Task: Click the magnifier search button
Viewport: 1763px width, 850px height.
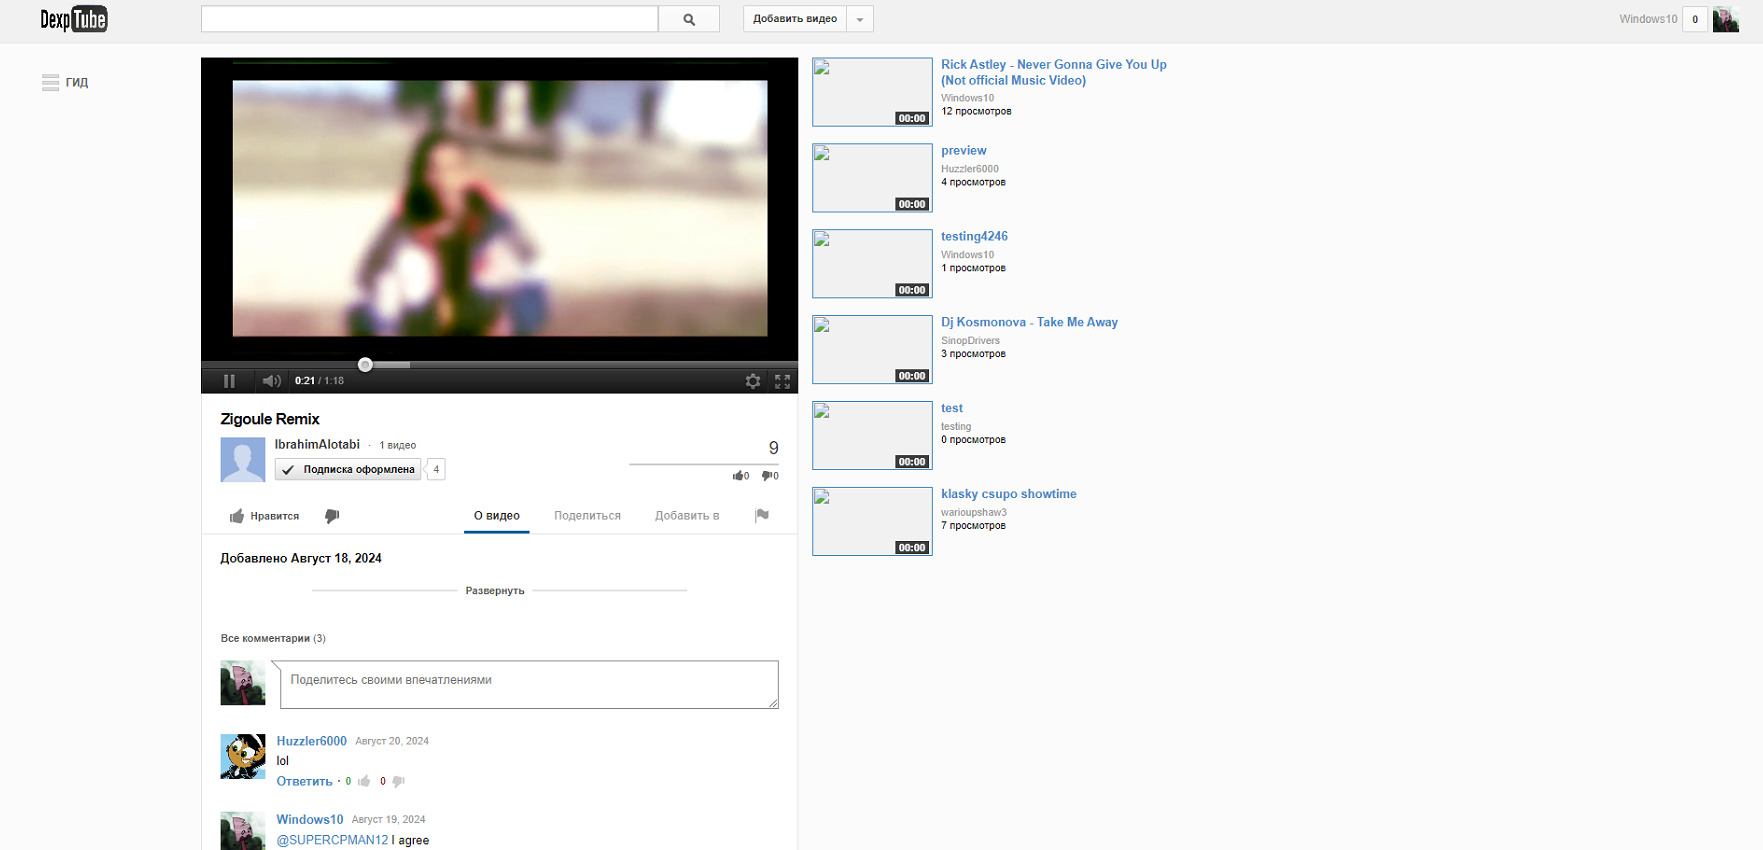Action: [x=689, y=19]
